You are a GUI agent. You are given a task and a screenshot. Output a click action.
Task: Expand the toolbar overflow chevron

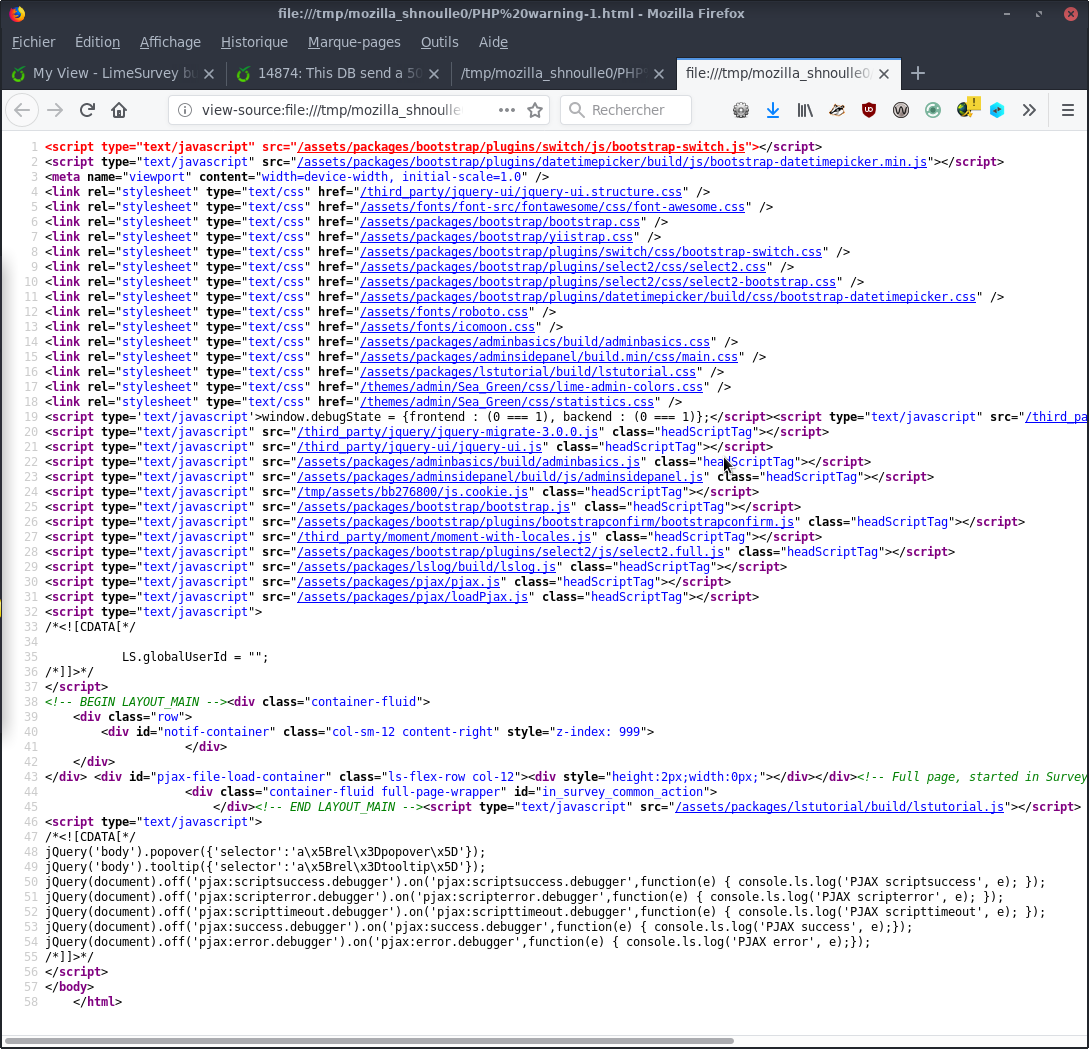(x=1029, y=110)
